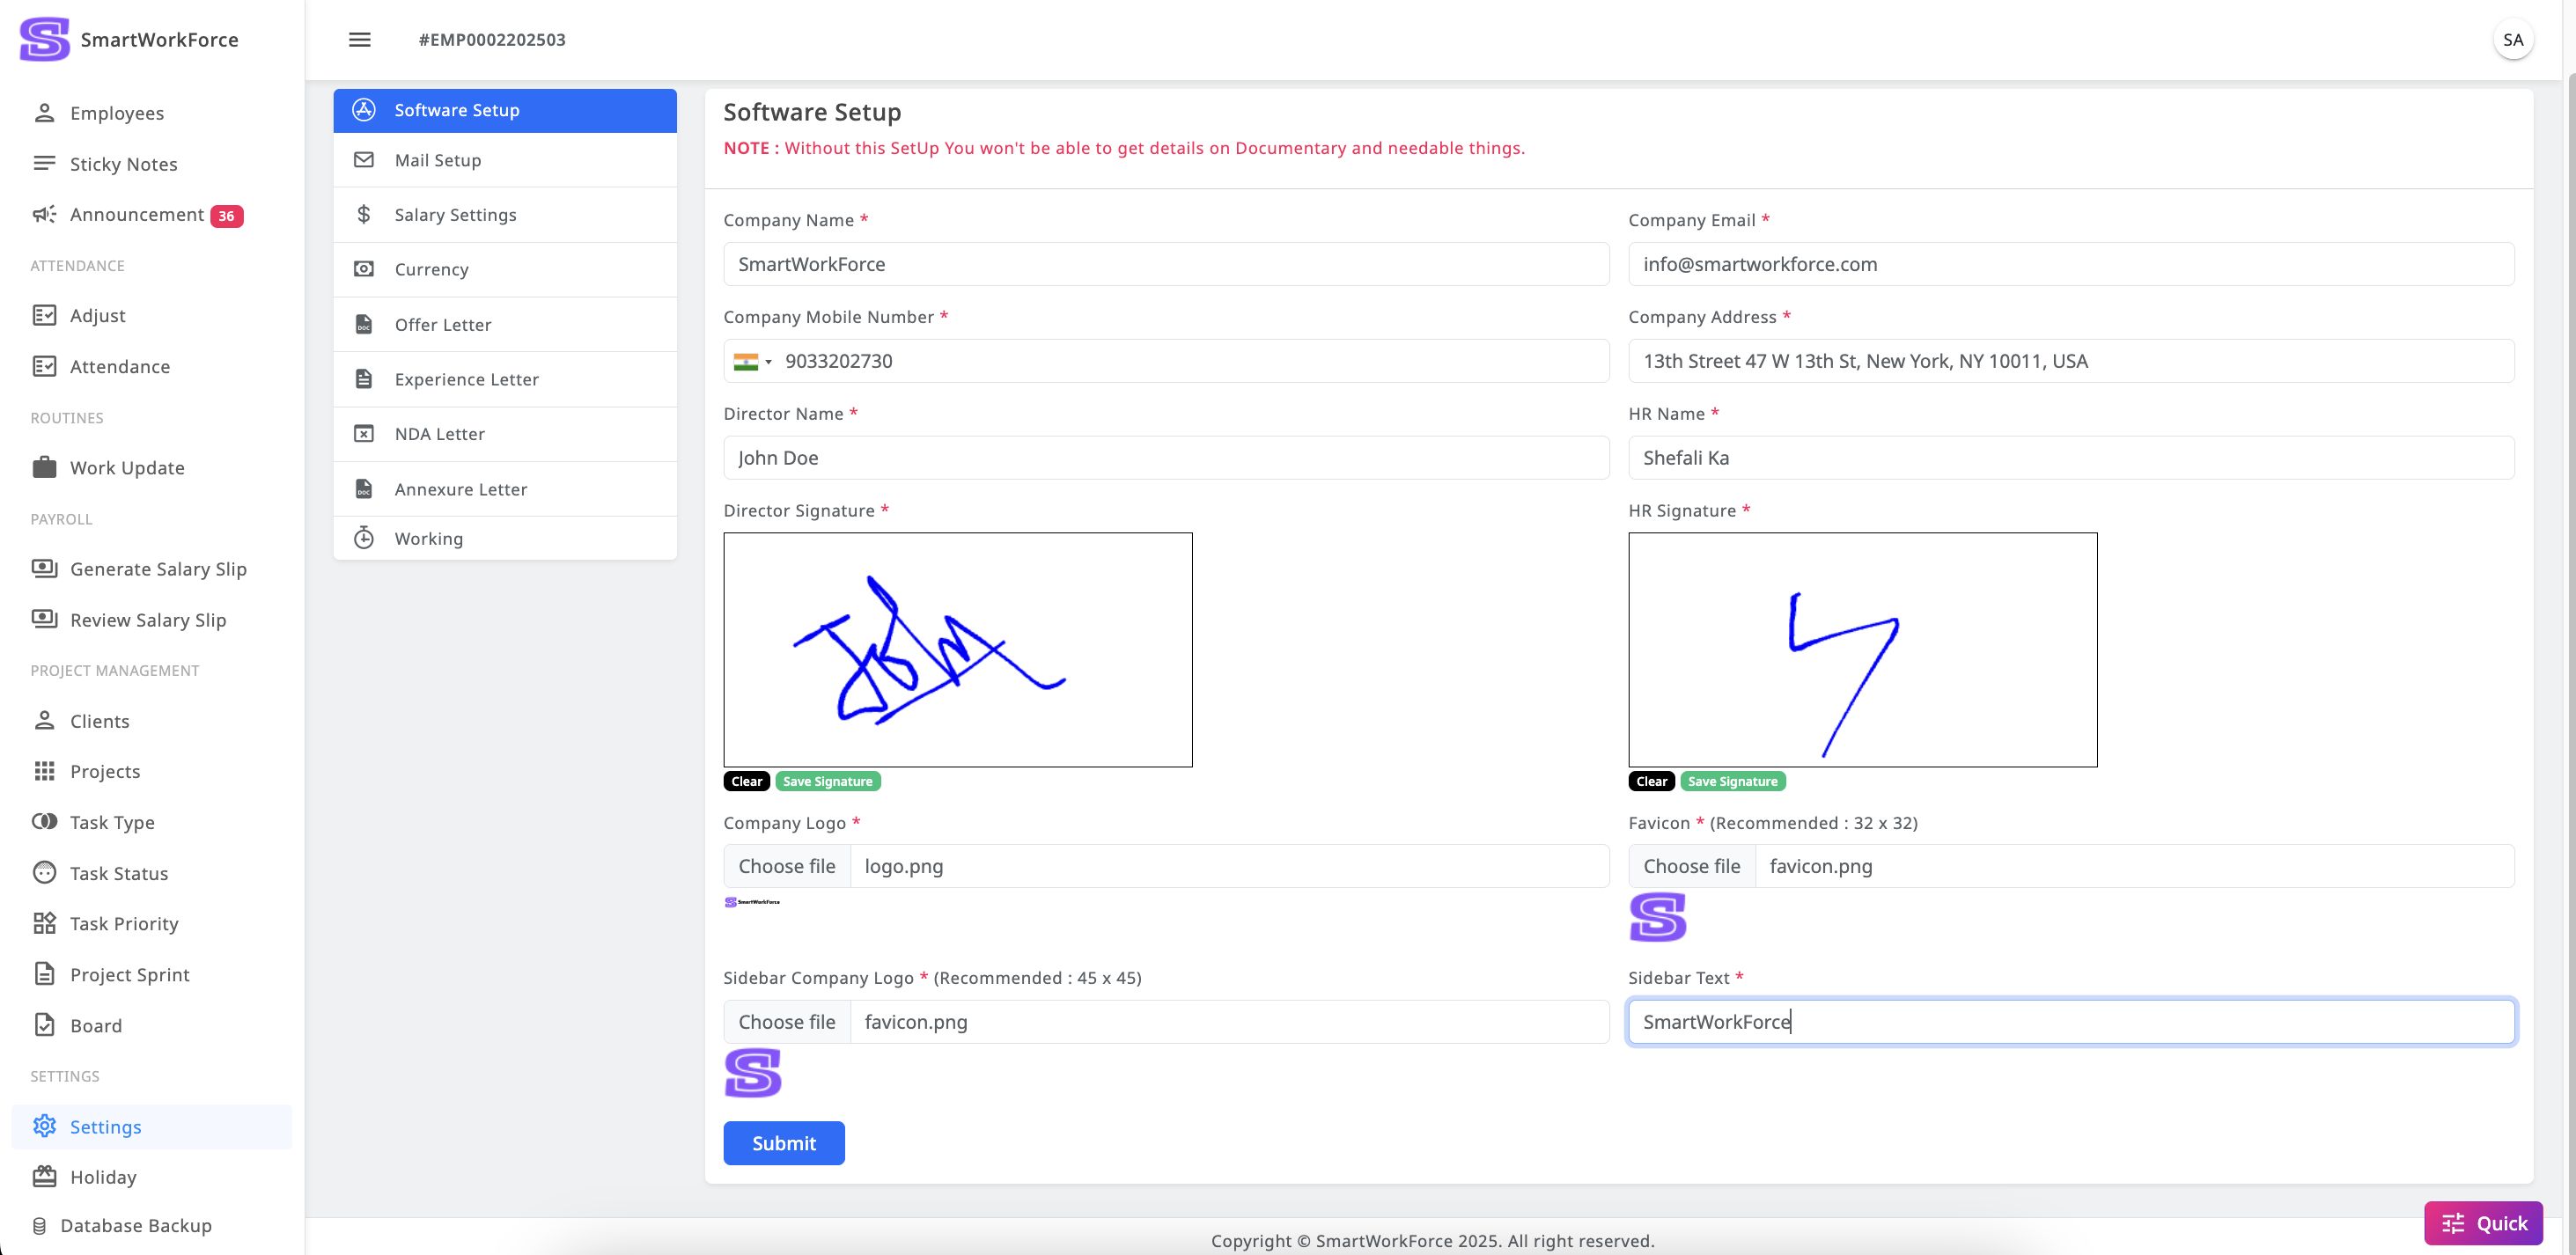Viewport: 2576px width, 1255px height.
Task: Click the Currency icon in settings list
Action: click(x=364, y=269)
